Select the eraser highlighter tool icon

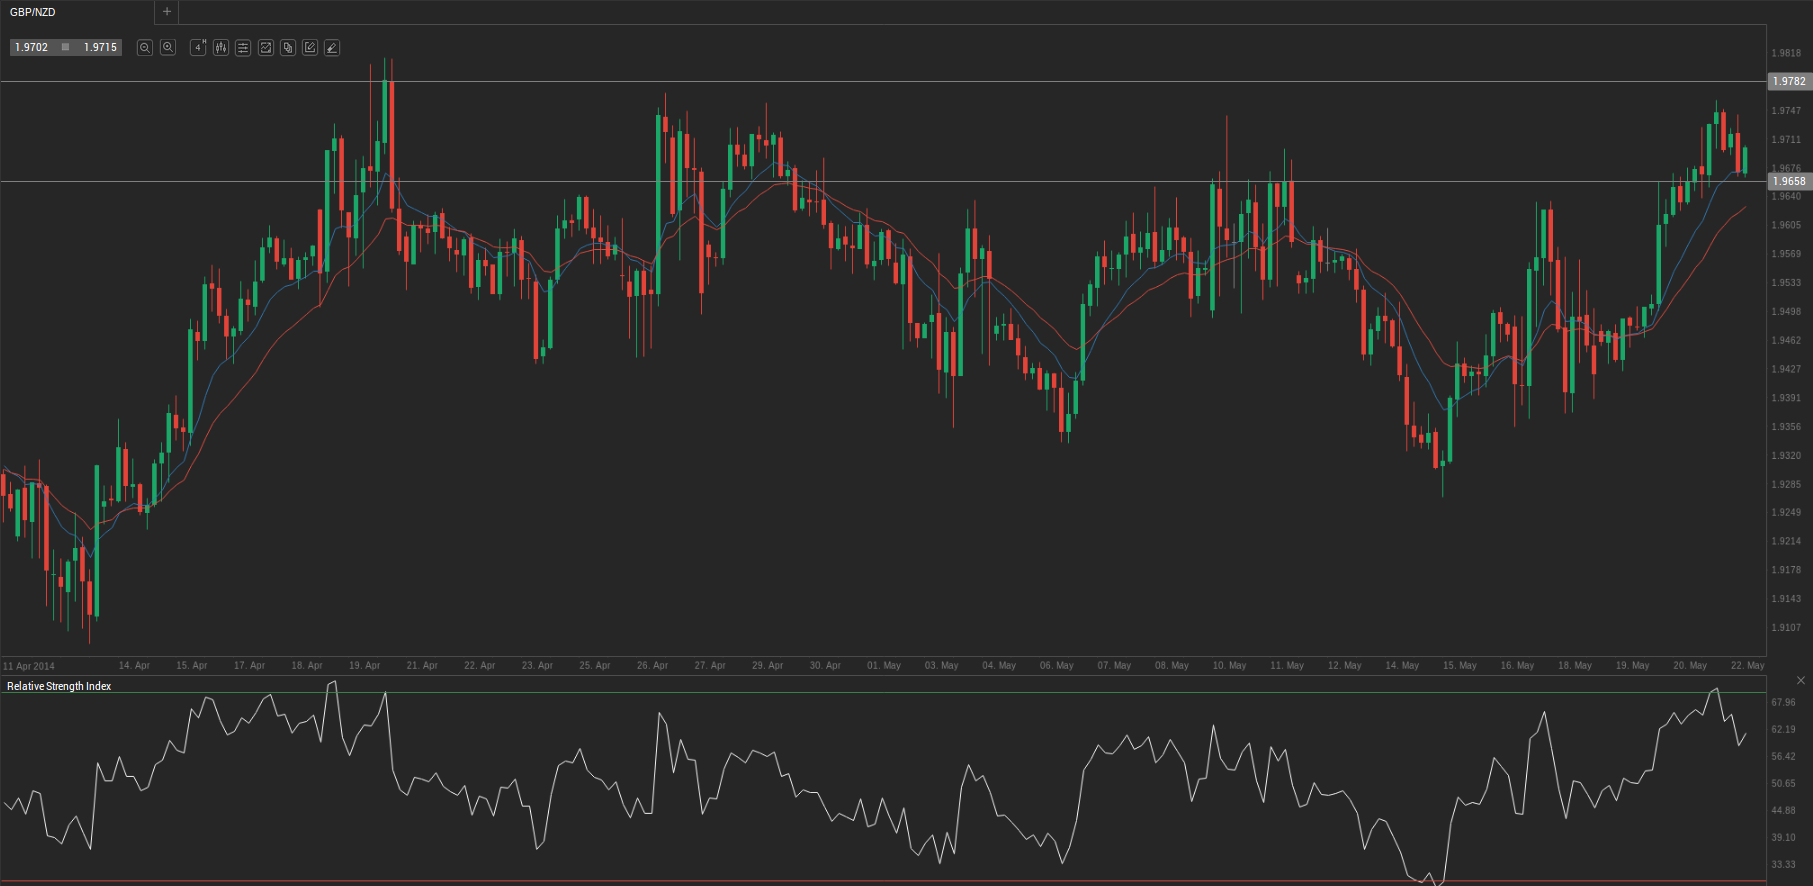click(332, 48)
